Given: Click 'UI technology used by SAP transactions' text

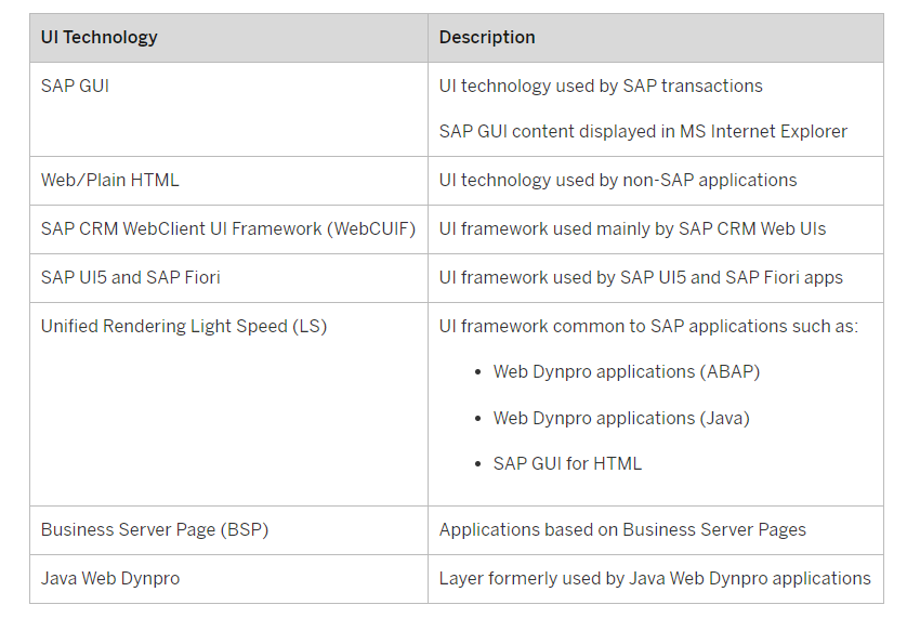Looking at the screenshot, I should click(x=601, y=86).
